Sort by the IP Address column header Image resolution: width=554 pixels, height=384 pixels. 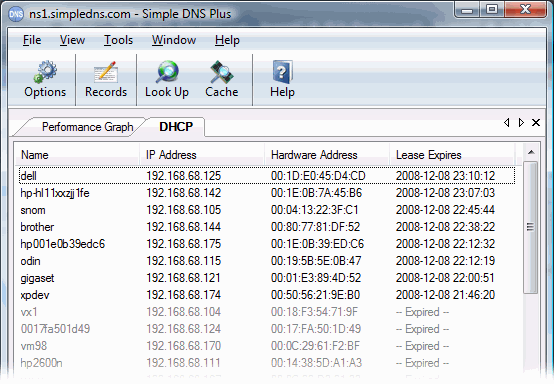(x=202, y=155)
